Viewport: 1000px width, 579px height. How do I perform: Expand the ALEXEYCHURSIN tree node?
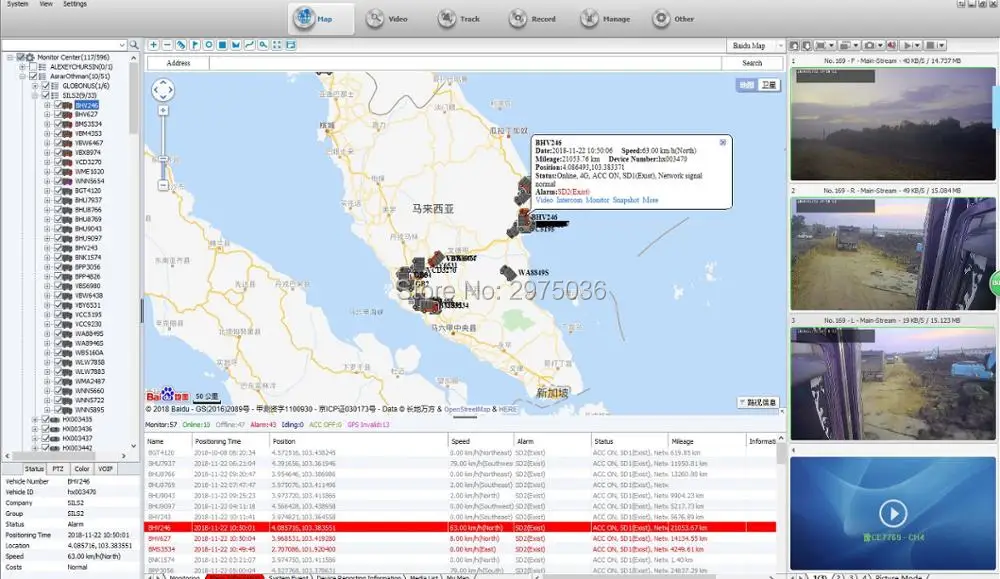[x=22, y=67]
